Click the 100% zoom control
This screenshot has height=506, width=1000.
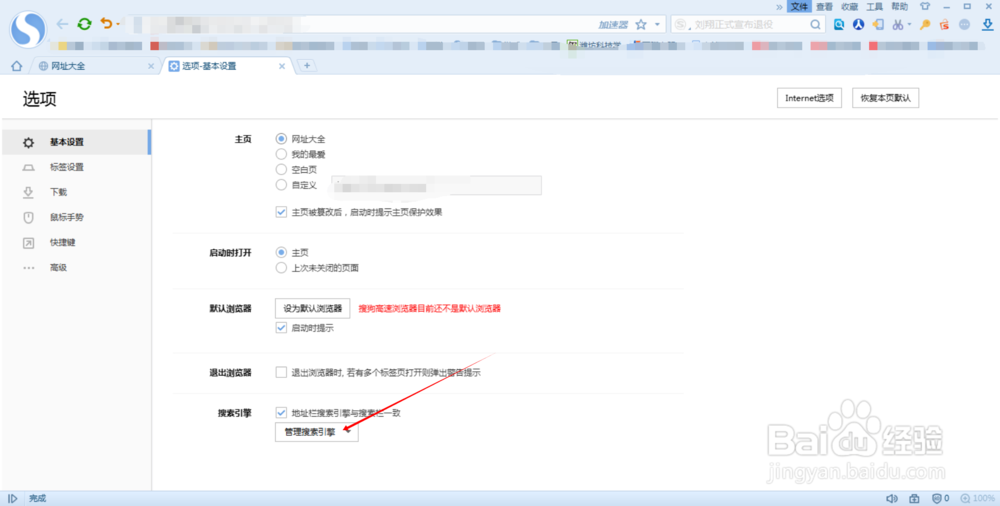[x=977, y=498]
